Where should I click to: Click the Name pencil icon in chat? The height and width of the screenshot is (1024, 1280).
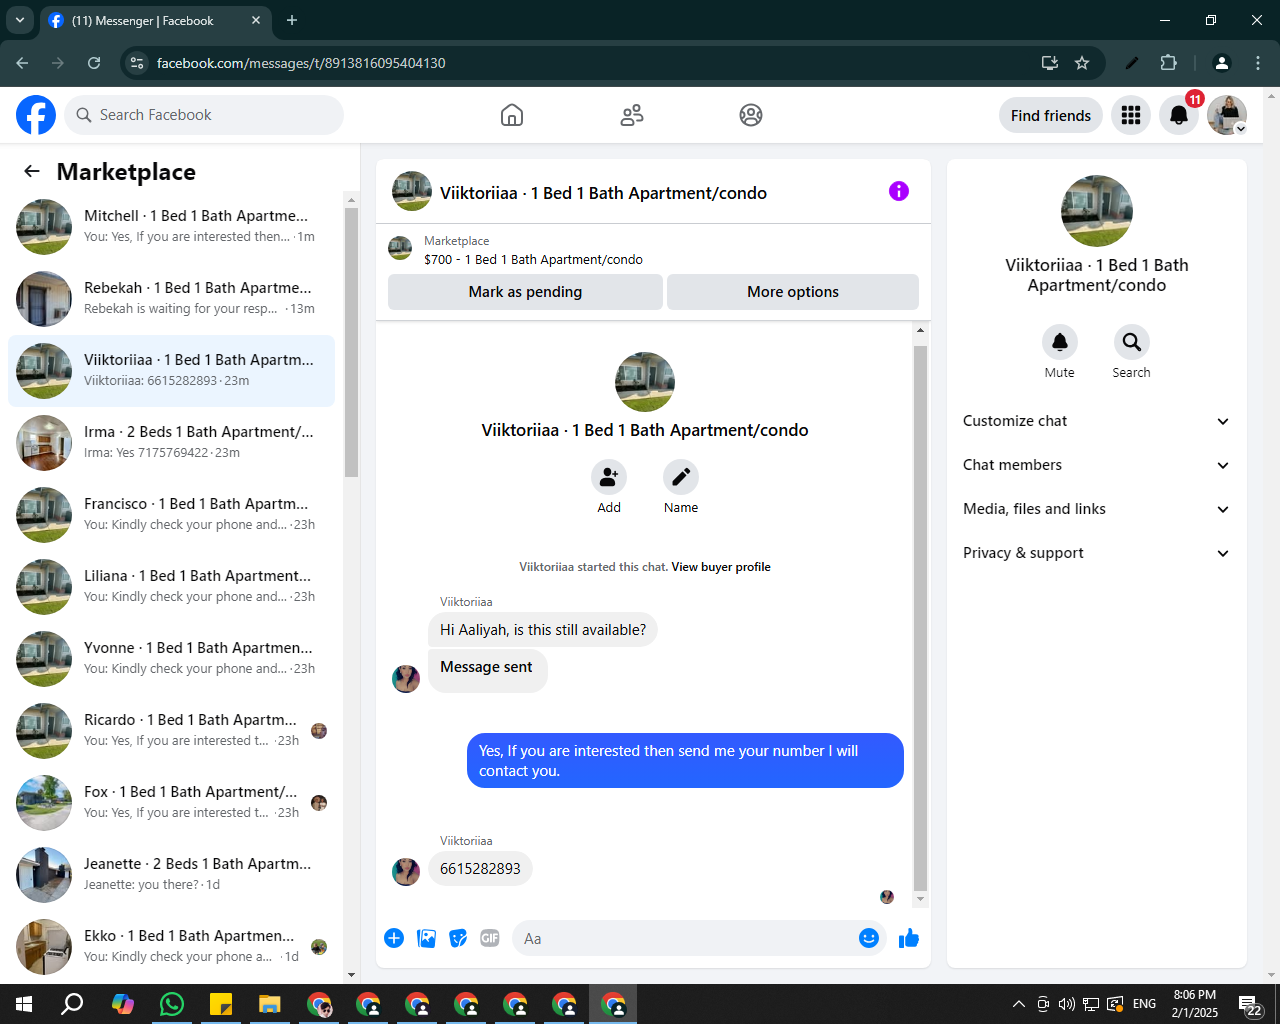point(681,477)
